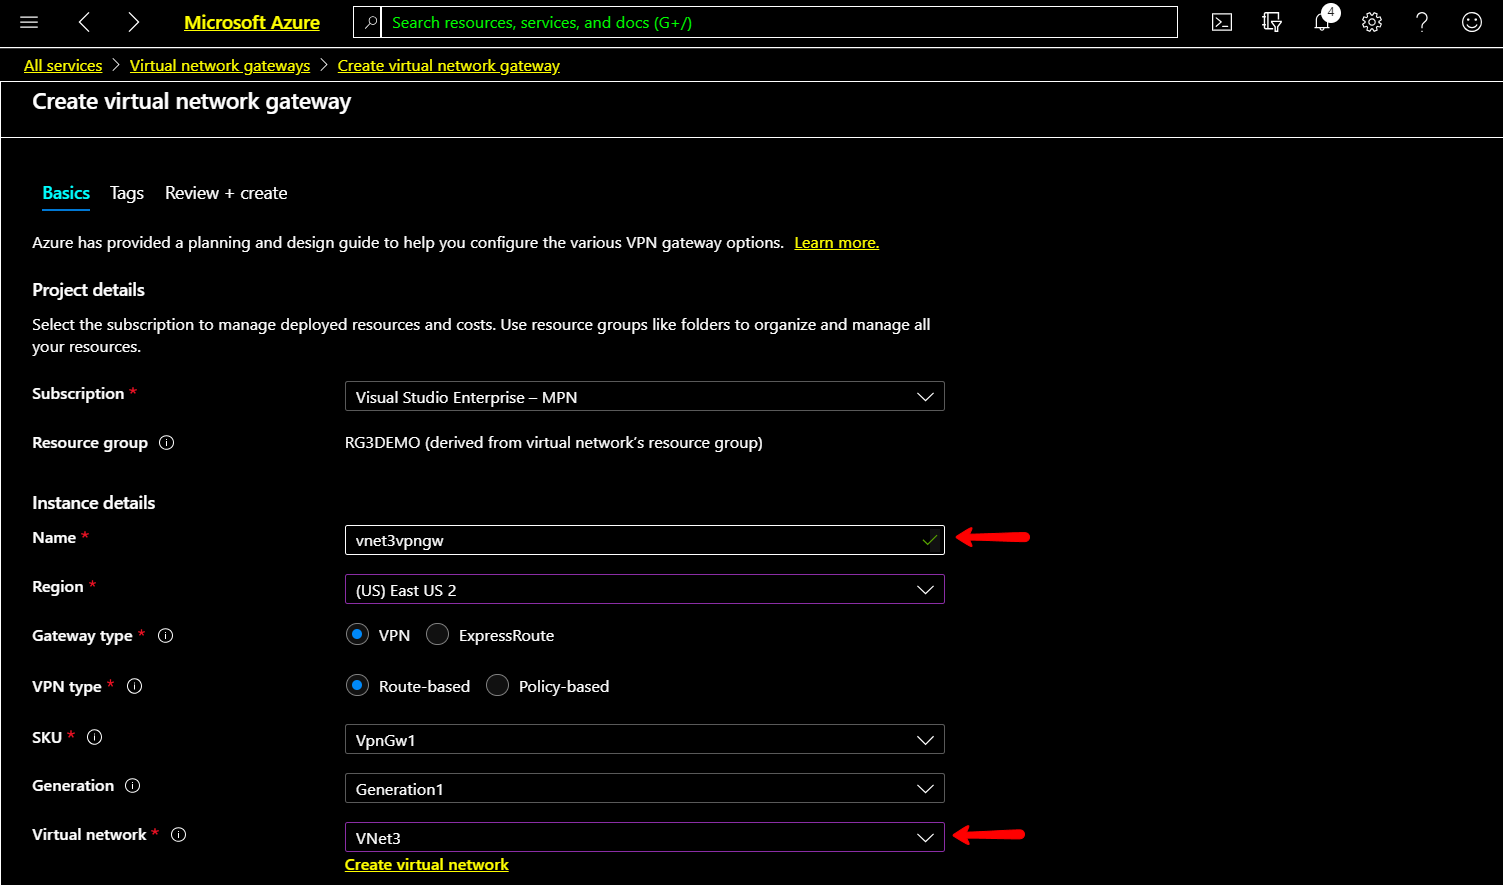
Task: Click the info icon next to SKU
Action: click(x=95, y=737)
